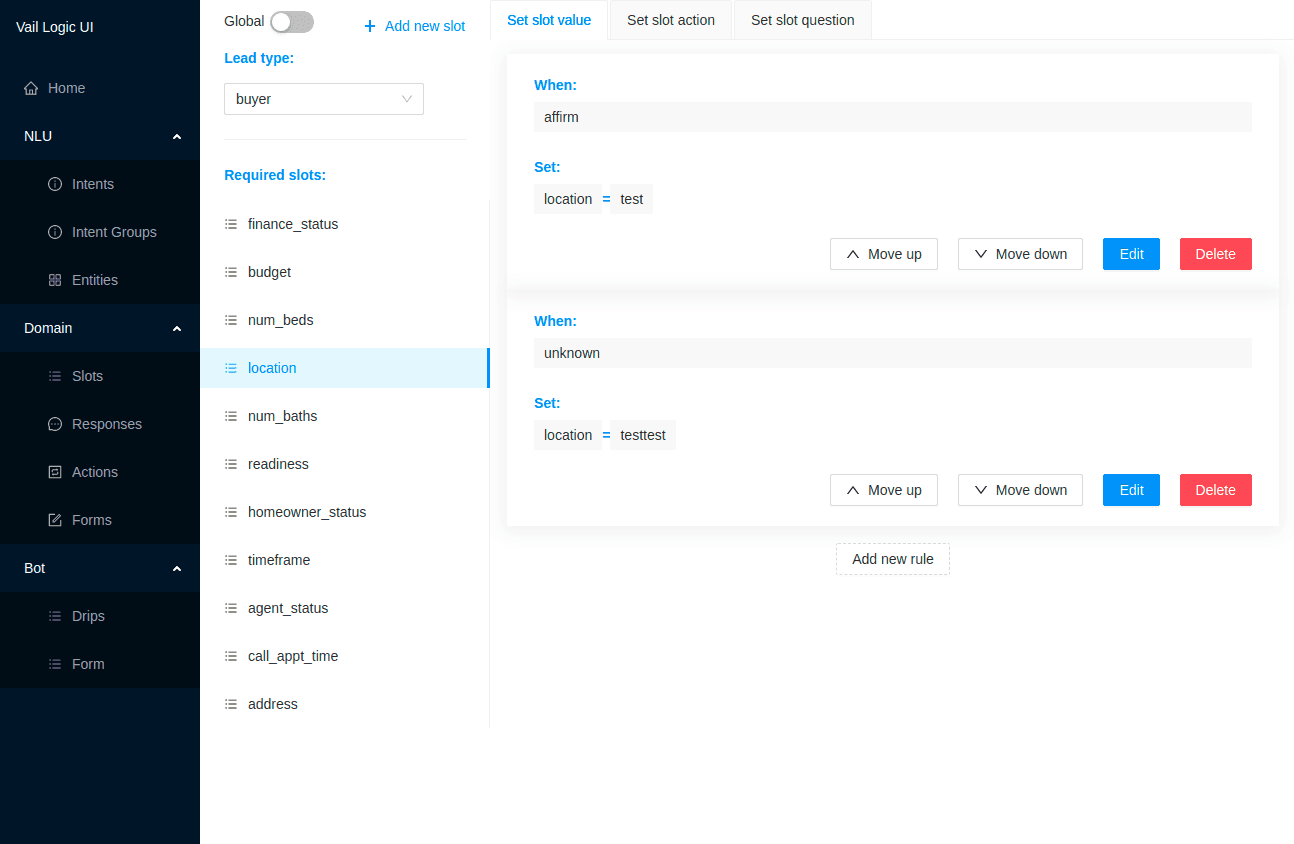Click the Actions icon in sidebar

pyautogui.click(x=55, y=472)
